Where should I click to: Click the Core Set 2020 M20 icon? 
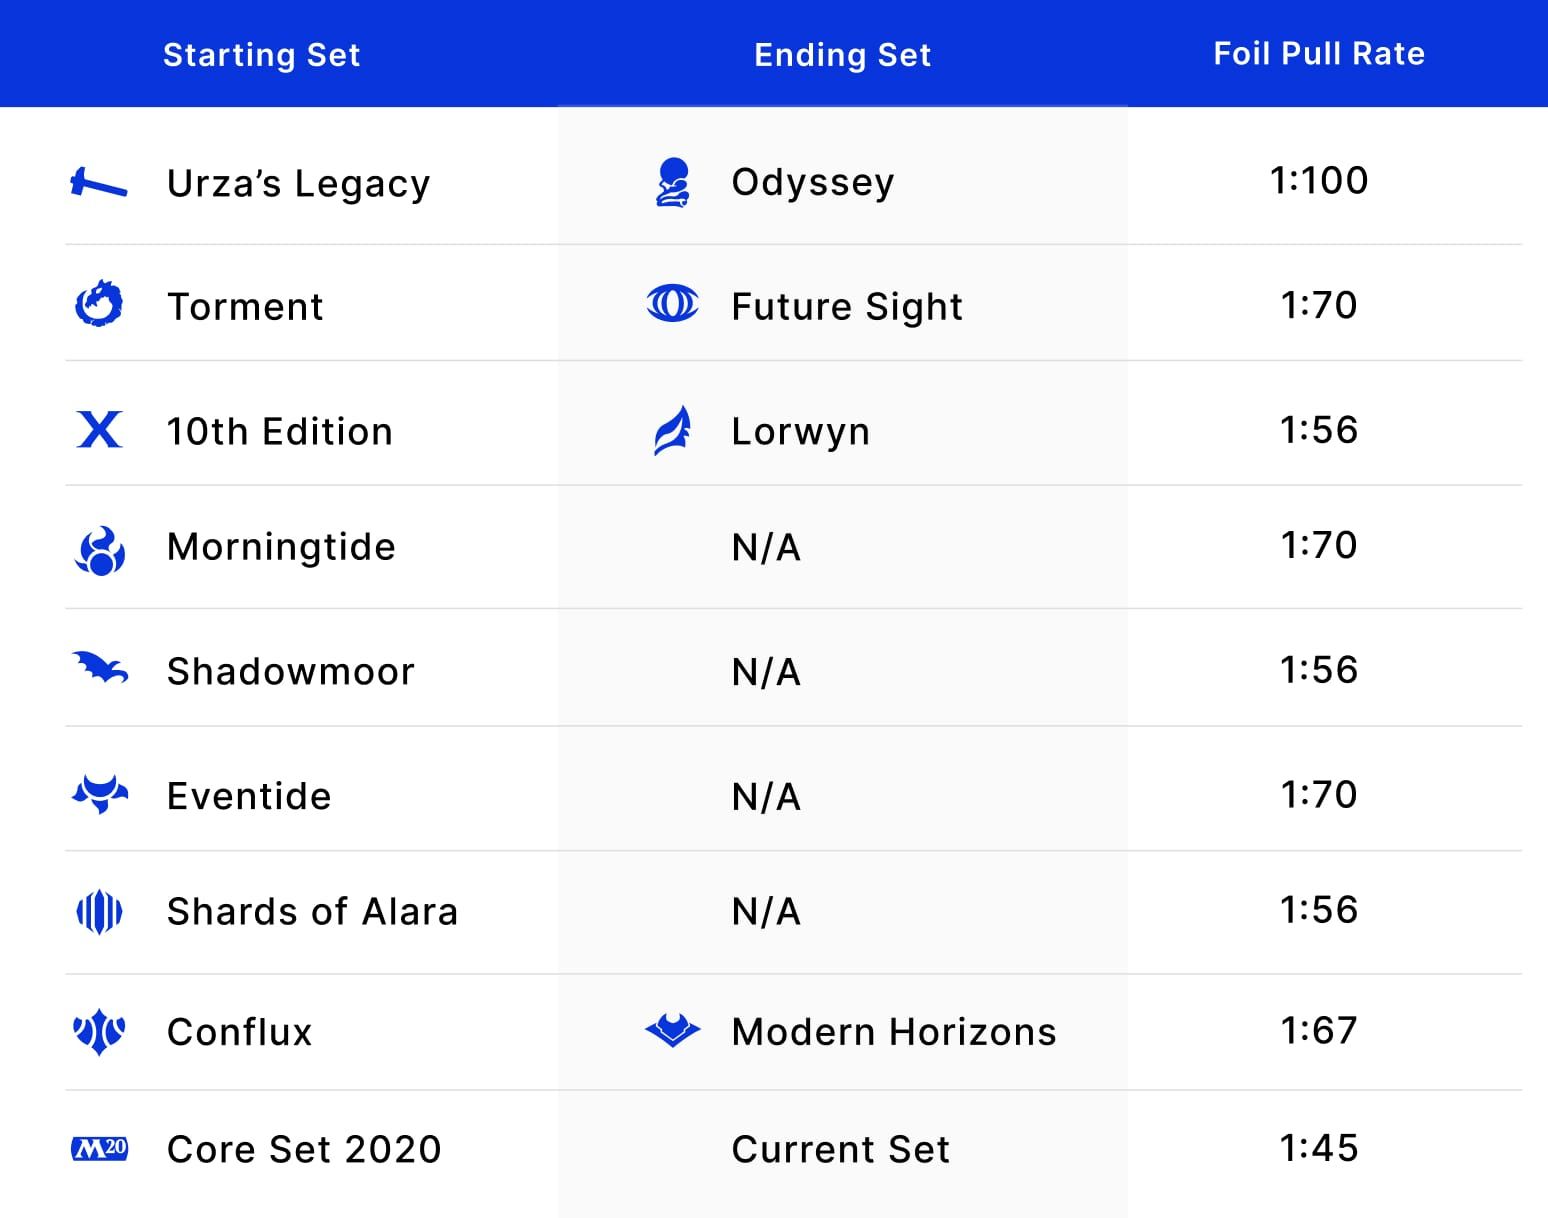[99, 1148]
